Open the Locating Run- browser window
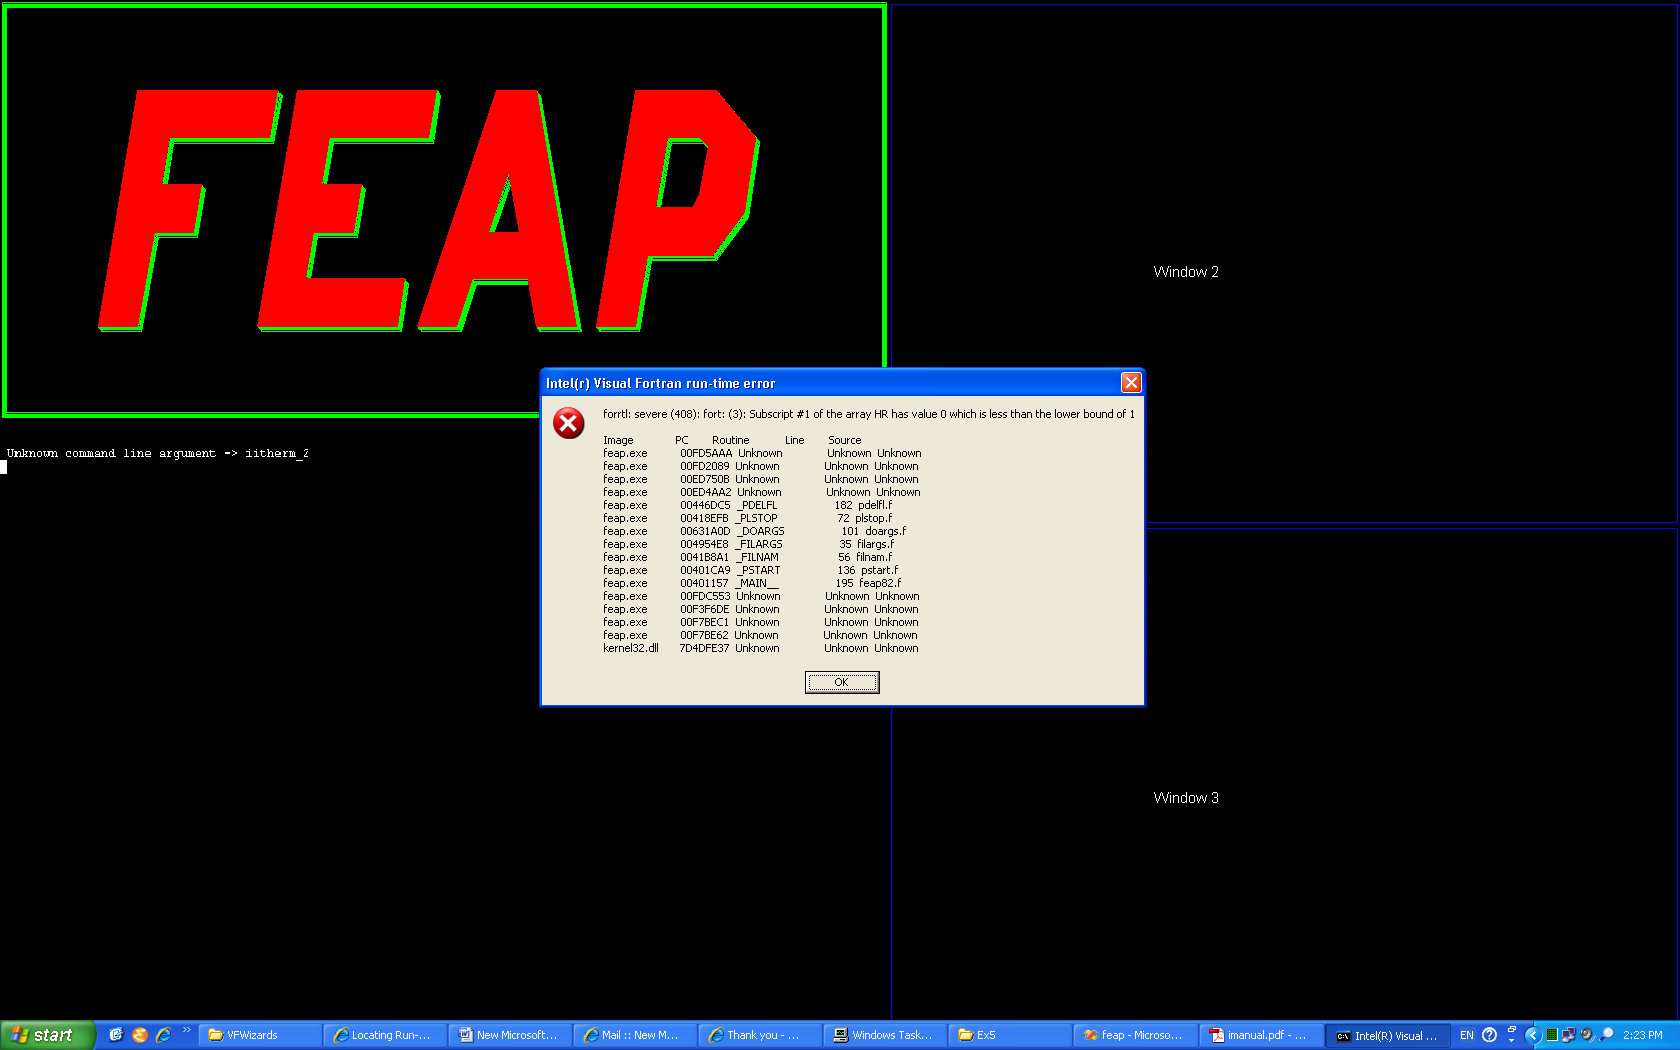Image resolution: width=1680 pixels, height=1050 pixels. (385, 1035)
